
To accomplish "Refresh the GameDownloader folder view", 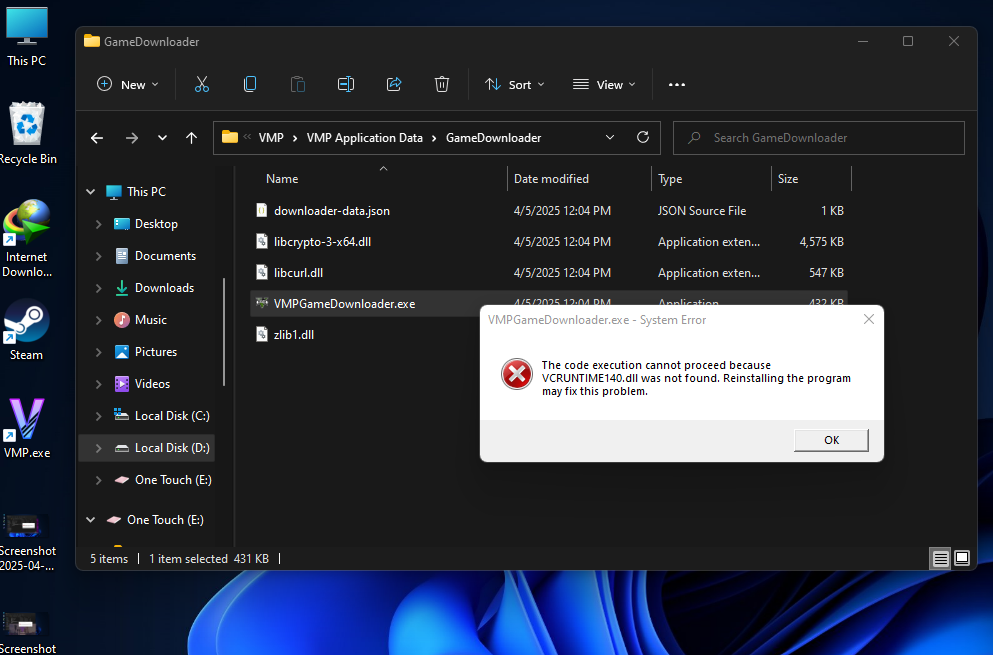I will pyautogui.click(x=643, y=138).
